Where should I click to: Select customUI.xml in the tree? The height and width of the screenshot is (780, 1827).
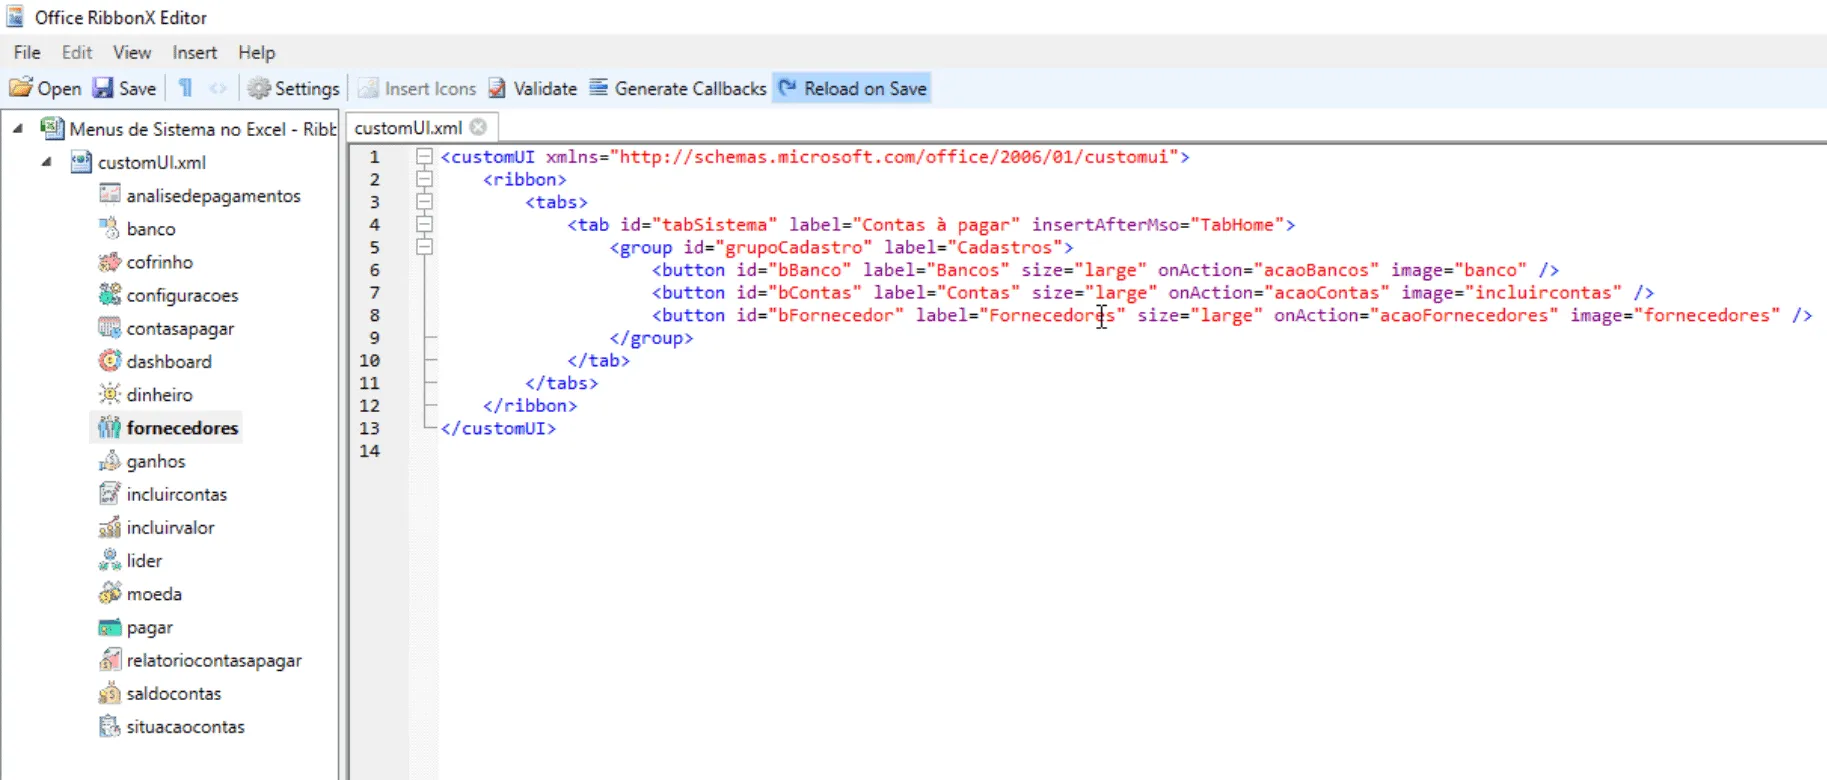tap(138, 162)
